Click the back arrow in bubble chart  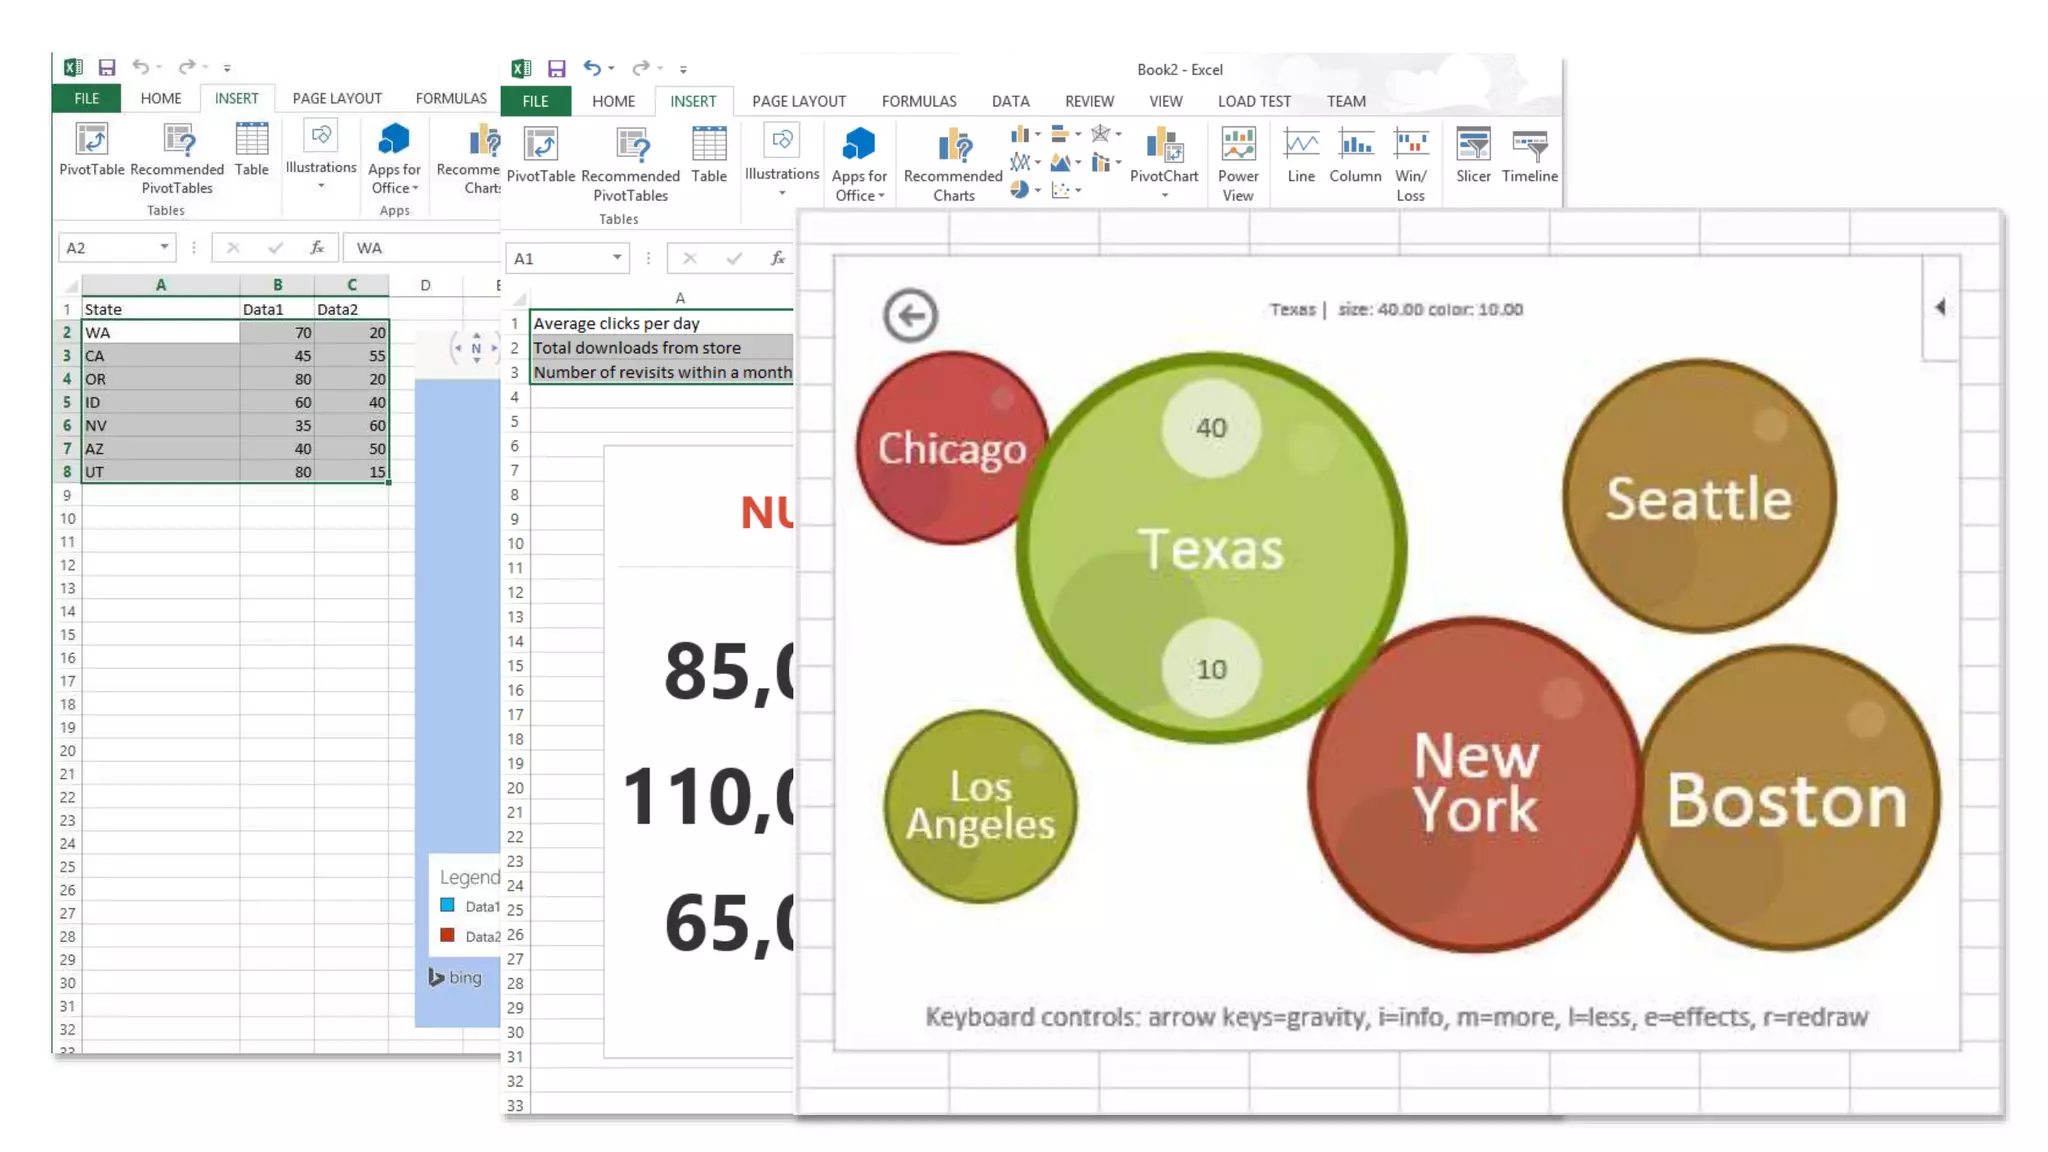tap(910, 316)
